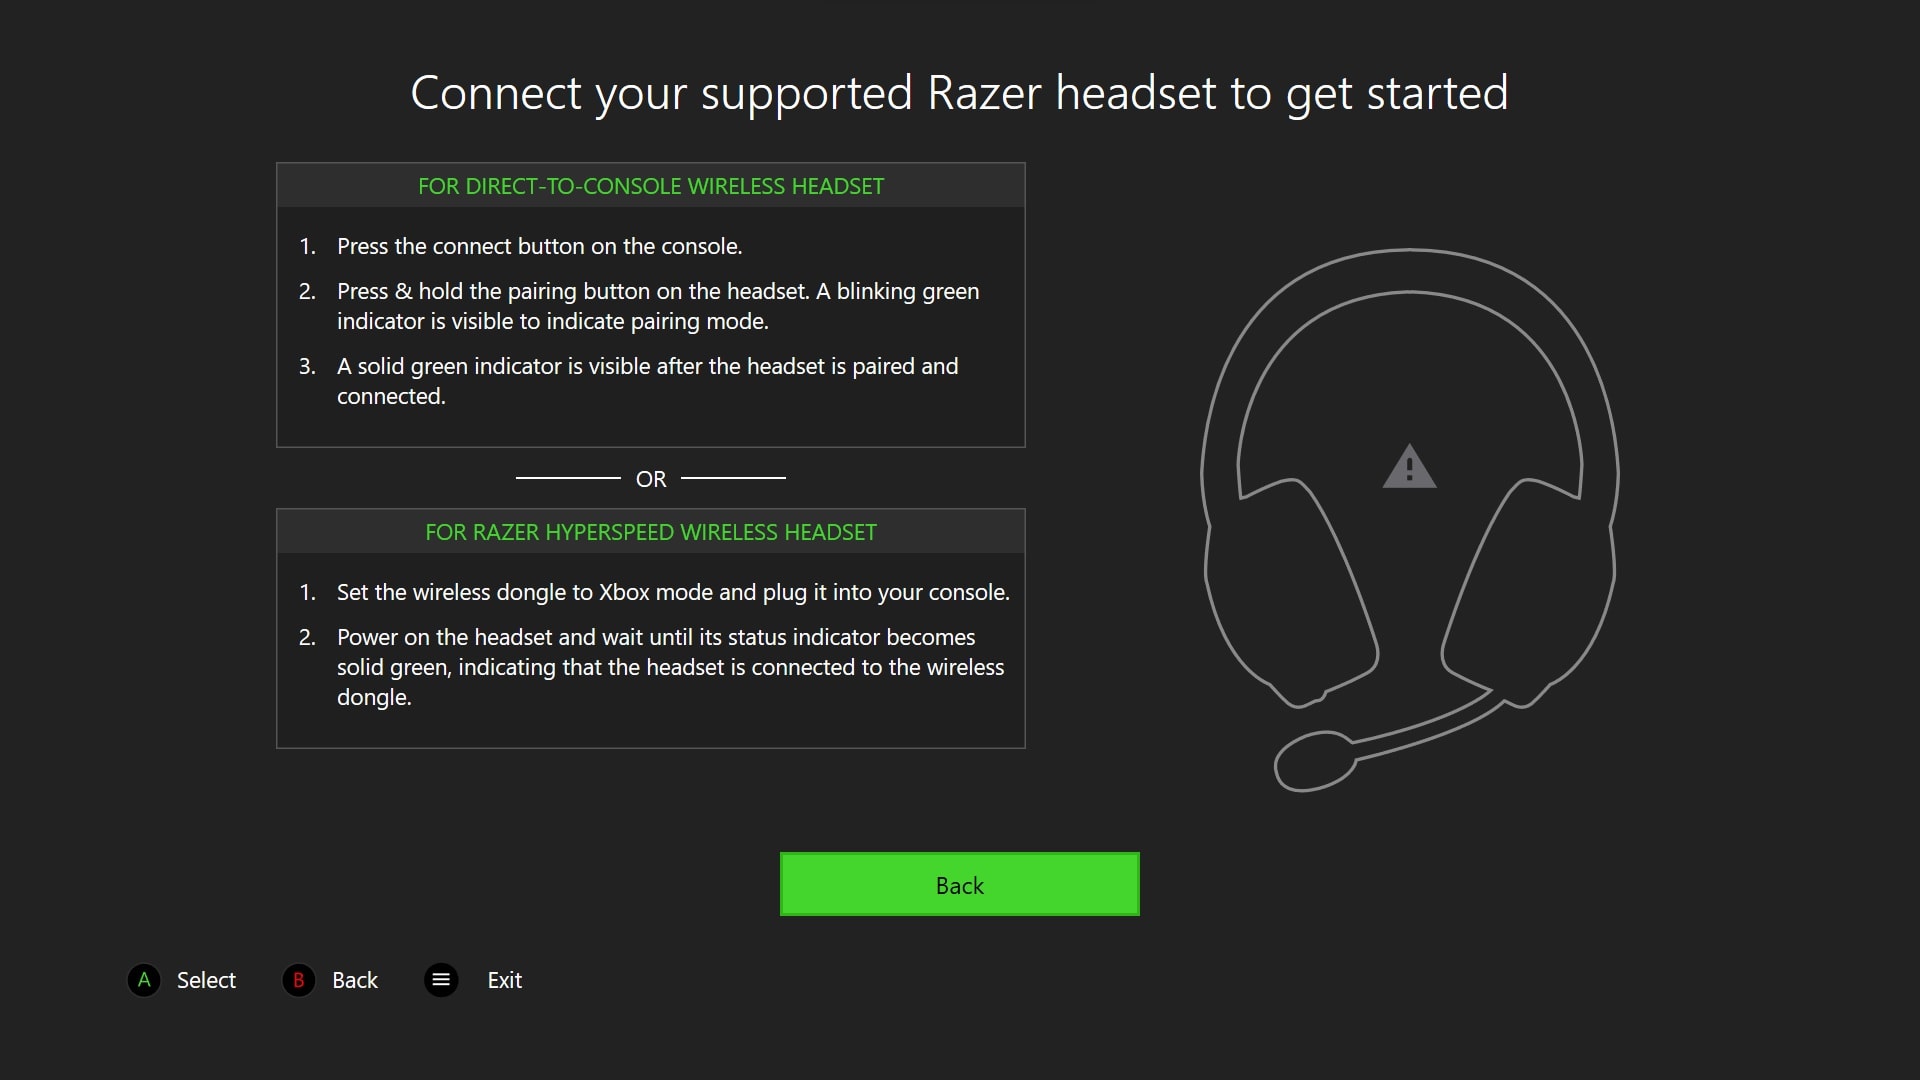Click the red B controller button icon
Image resolution: width=1920 pixels, height=1080 pixels.
[298, 980]
